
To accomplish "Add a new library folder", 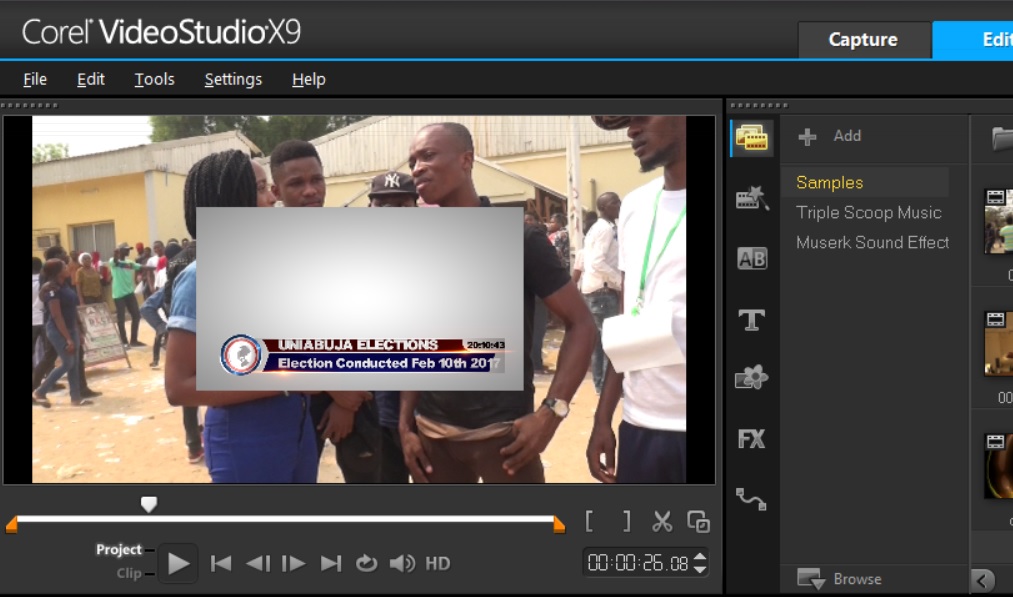I will pos(830,136).
